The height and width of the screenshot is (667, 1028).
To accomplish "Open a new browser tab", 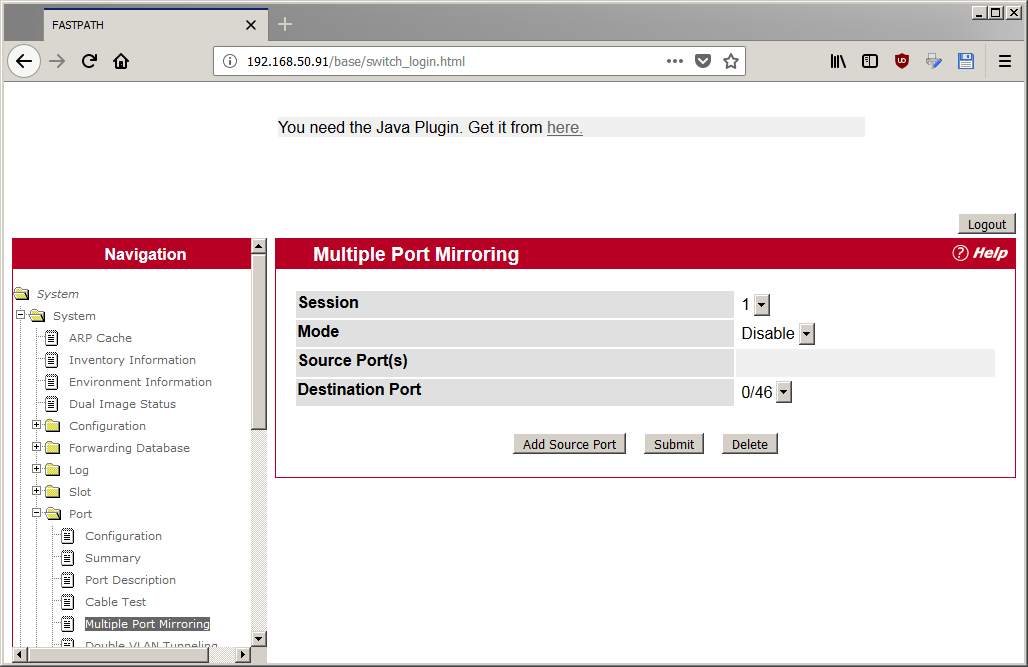I will tap(285, 24).
